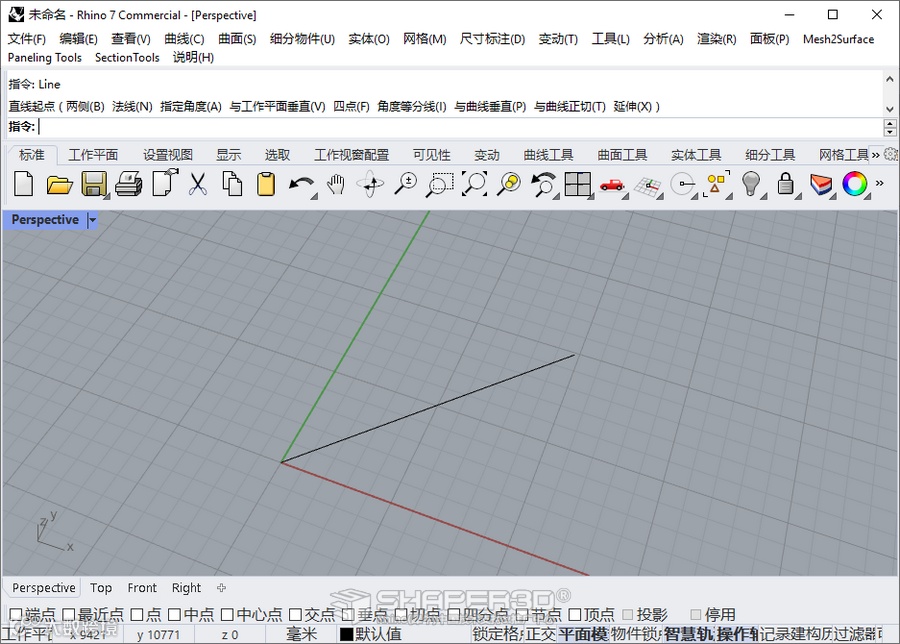Click the red car icon
900x644 pixels.
pos(612,185)
